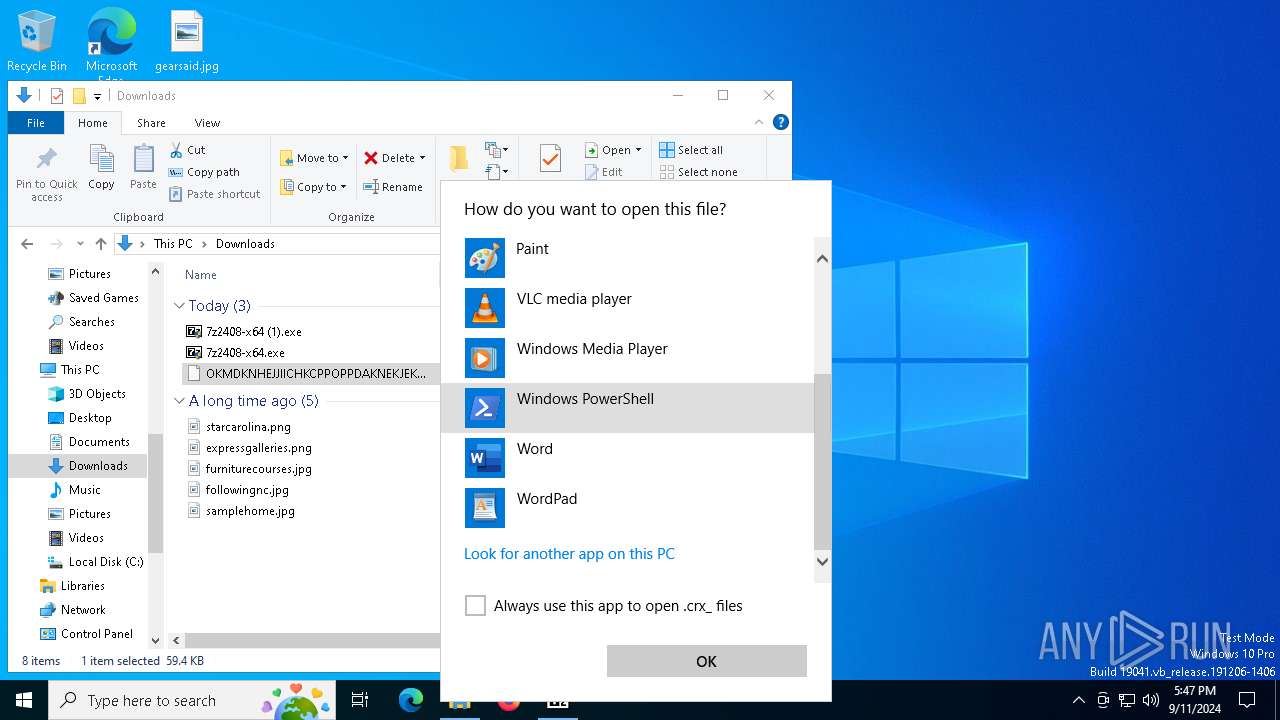Click Rename in Organize group
The width and height of the screenshot is (1280, 720).
click(x=393, y=187)
